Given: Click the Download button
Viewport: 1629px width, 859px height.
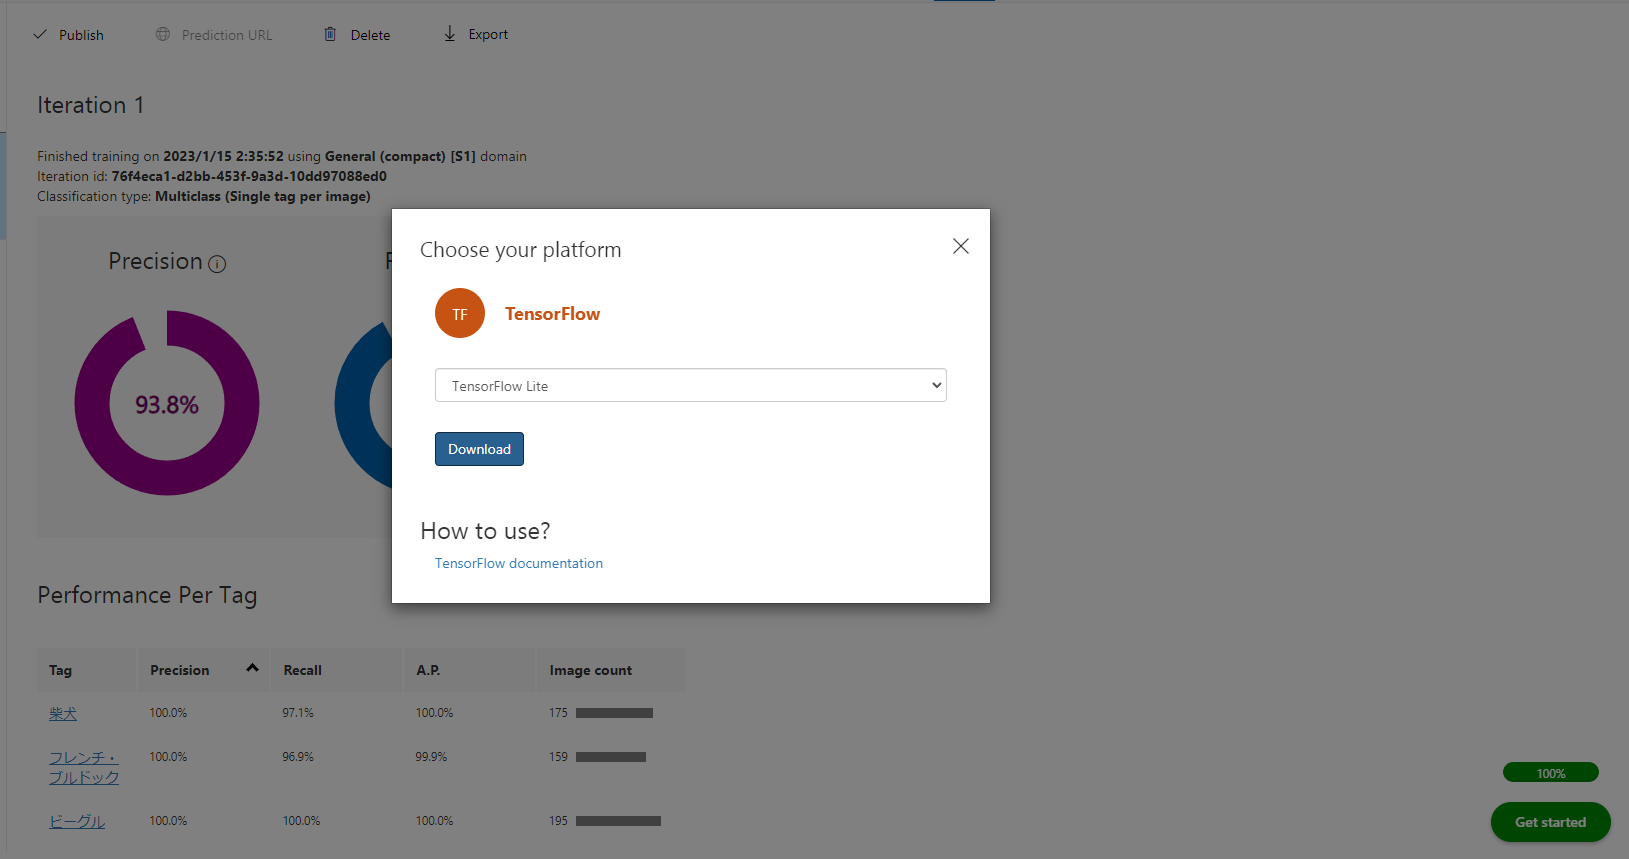Looking at the screenshot, I should pyautogui.click(x=479, y=449).
